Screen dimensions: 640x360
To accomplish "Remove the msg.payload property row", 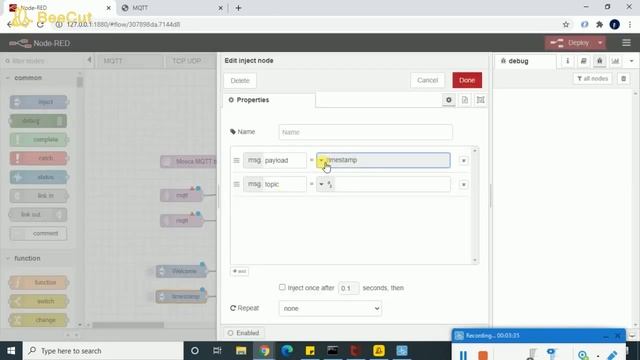I will (x=463, y=160).
